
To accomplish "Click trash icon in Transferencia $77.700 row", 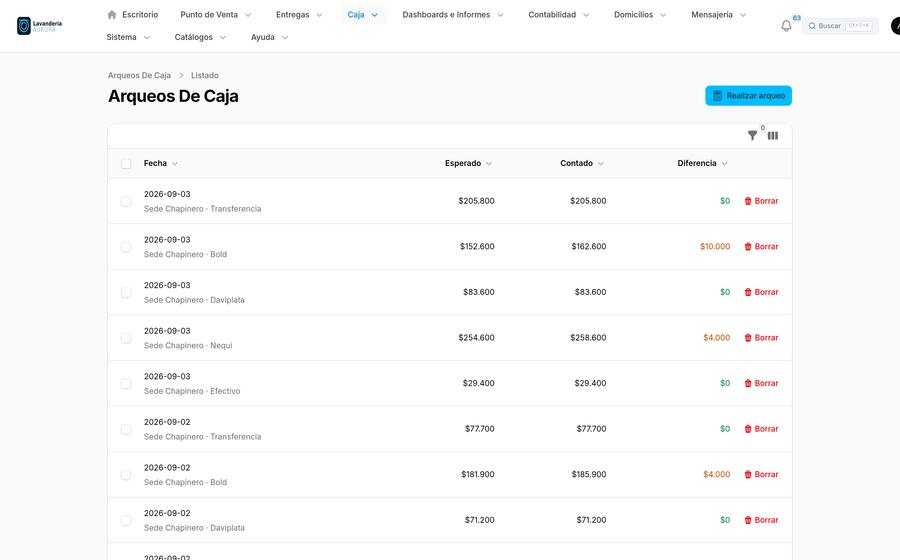I will coord(748,429).
